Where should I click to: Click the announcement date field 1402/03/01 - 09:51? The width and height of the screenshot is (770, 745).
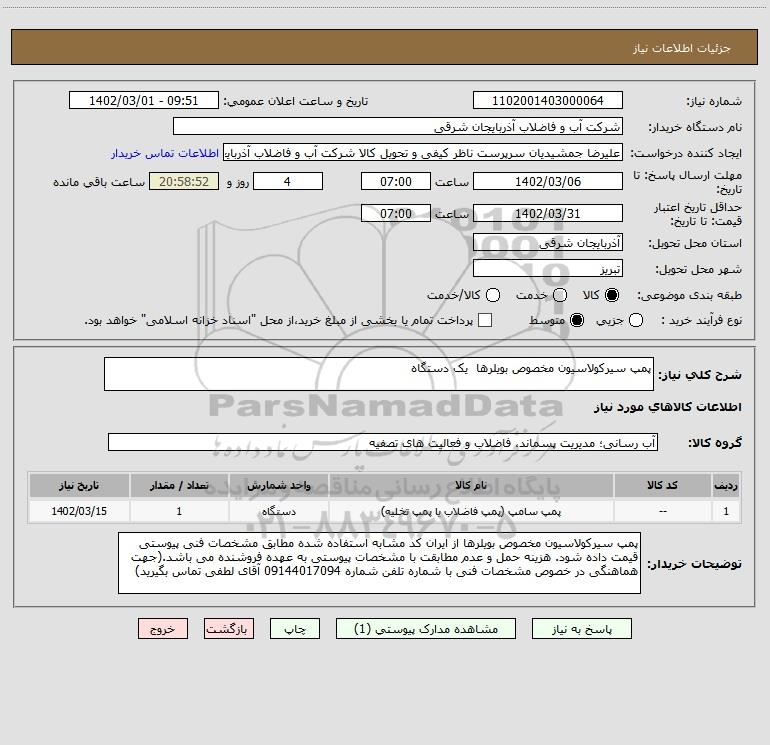point(144,100)
